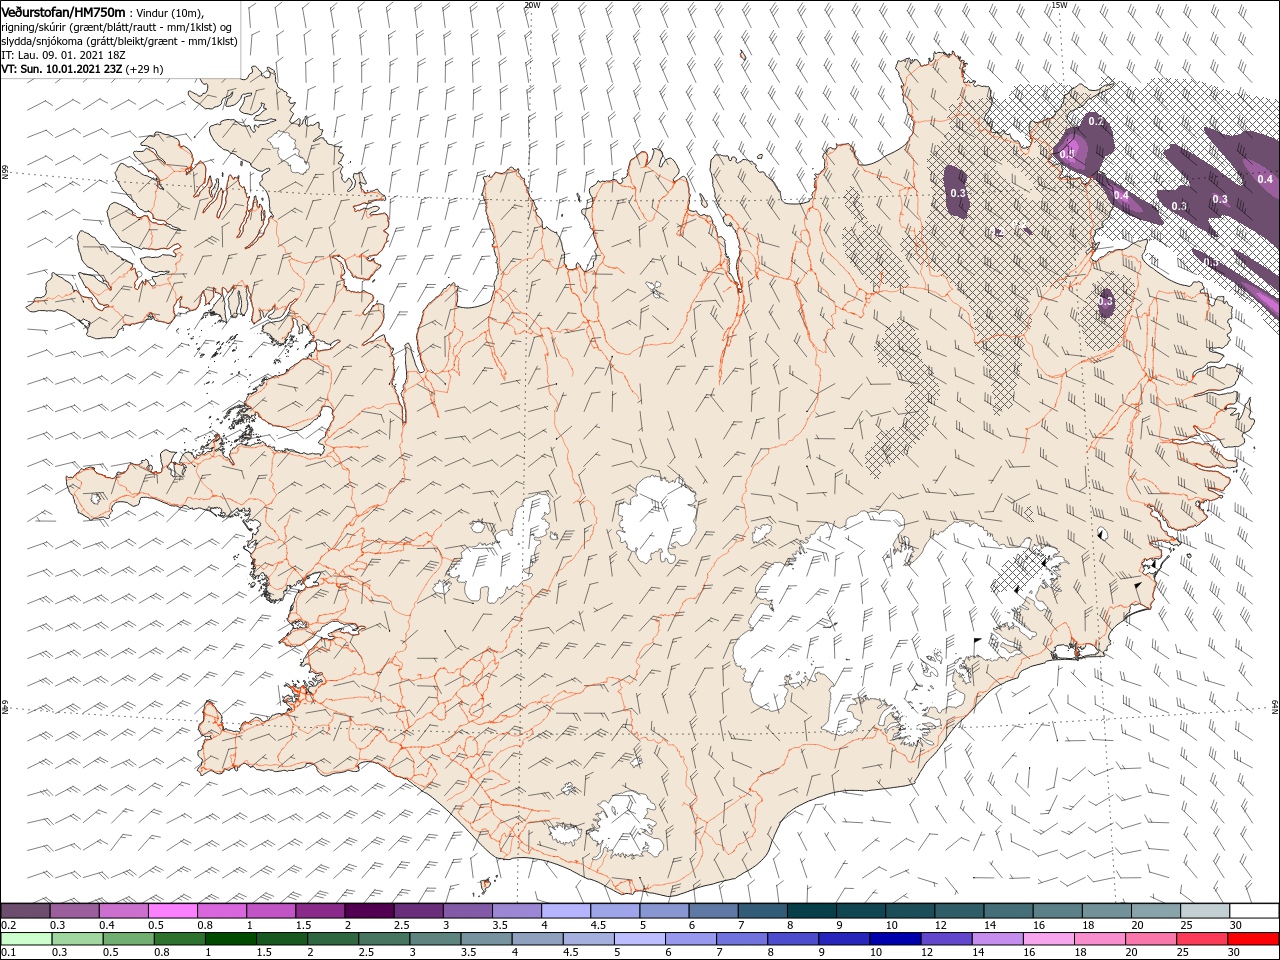This screenshot has height=960, width=1280.
Task: Click the '(+29 h)' forecast offset text
Action: (x=145, y=69)
